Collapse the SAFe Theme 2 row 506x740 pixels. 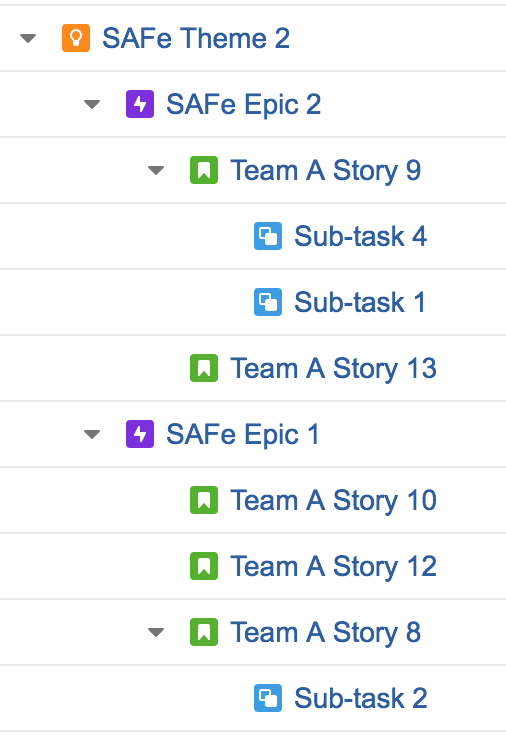(28, 38)
